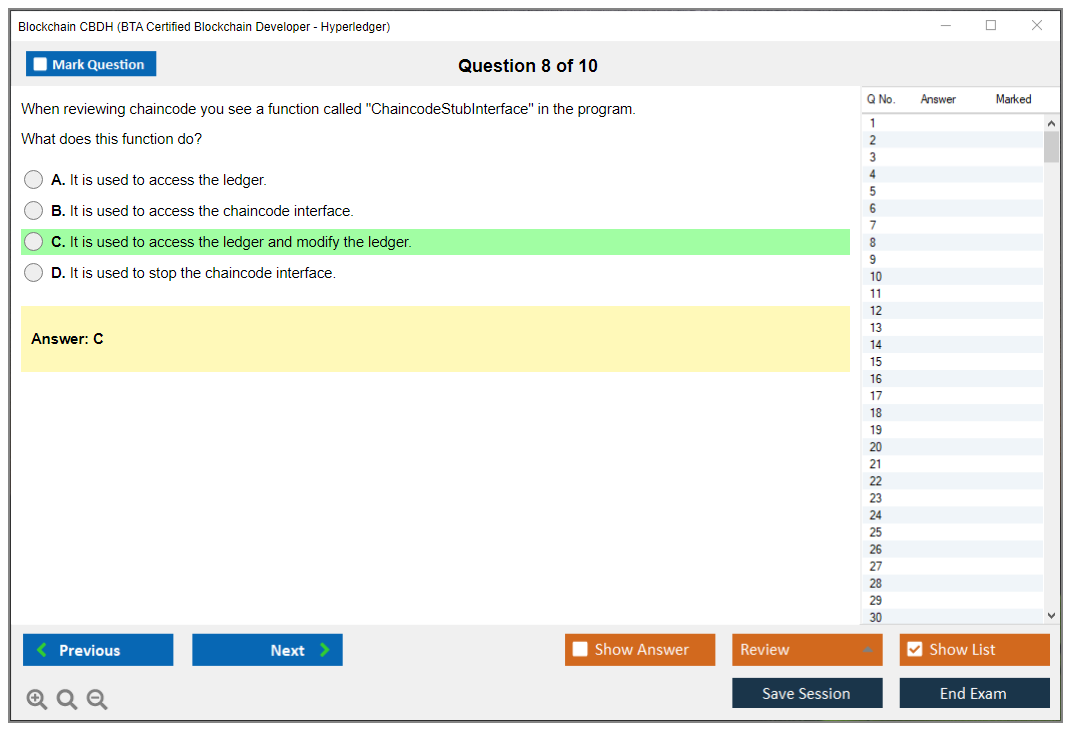Screen dimensions: 1075x735
Task: Choose radio option B about chaincode interface
Action: point(34,211)
